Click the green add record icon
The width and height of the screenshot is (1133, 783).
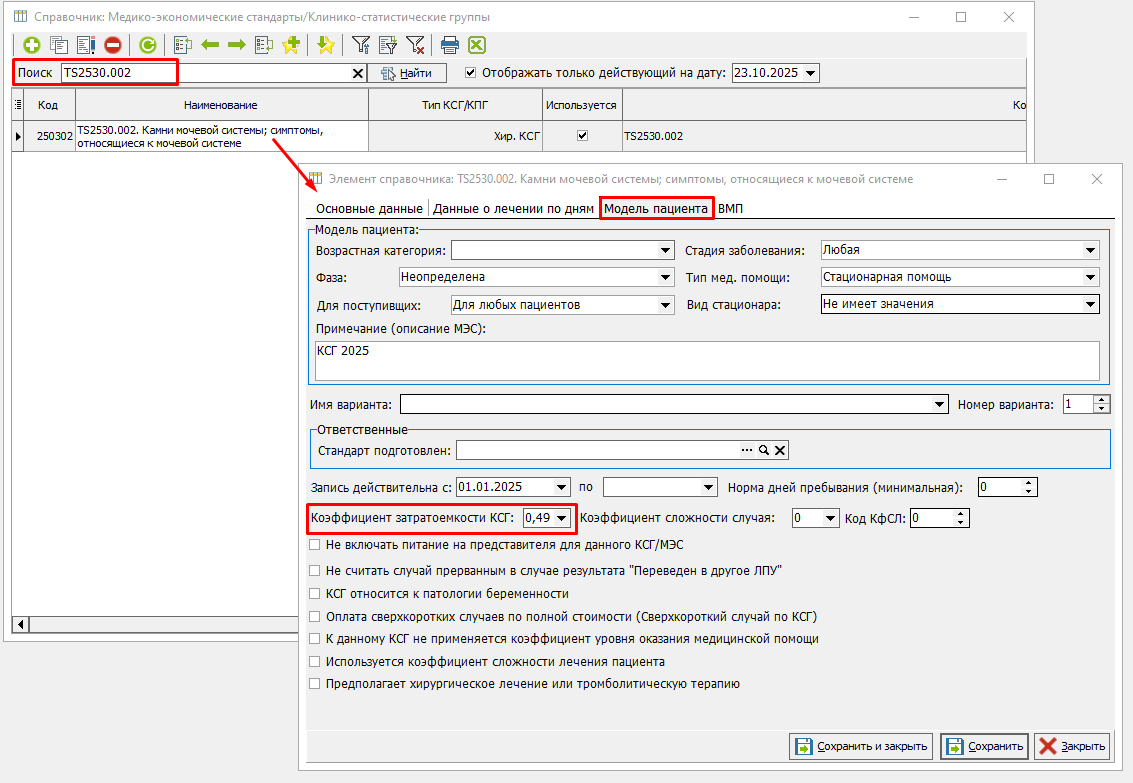(x=32, y=45)
